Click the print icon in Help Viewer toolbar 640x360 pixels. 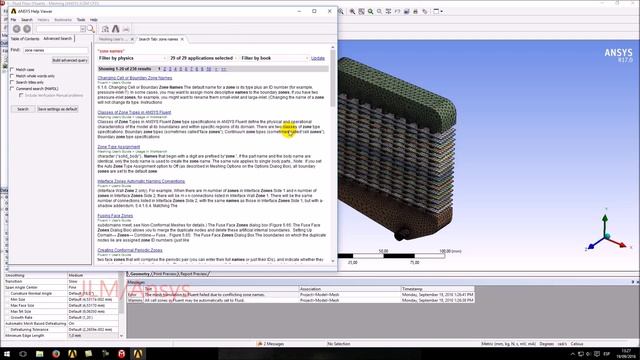(x=126, y=29)
